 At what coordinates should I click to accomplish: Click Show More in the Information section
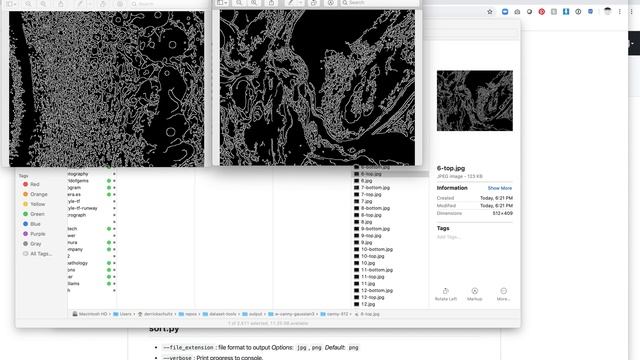(500, 188)
